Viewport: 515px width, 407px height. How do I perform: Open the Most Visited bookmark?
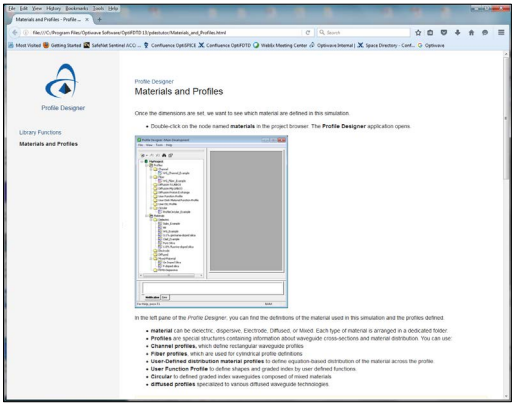(x=25, y=45)
